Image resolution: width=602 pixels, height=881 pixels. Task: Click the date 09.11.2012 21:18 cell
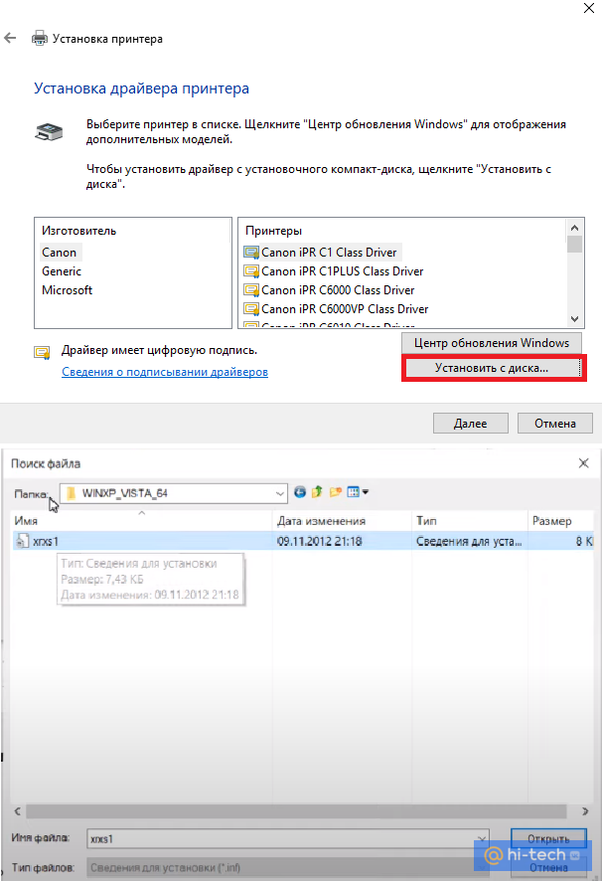click(319, 541)
